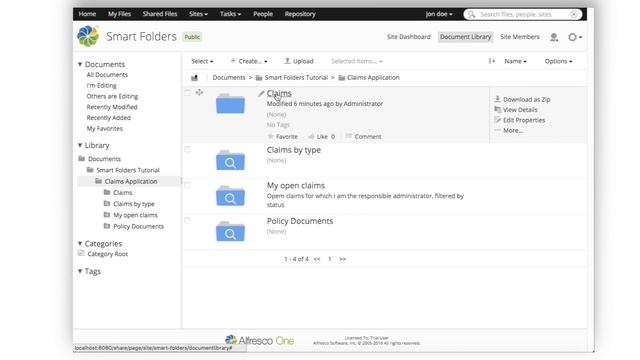Open the Name sort dropdown
This screenshot has height=360, width=640.
point(516,61)
